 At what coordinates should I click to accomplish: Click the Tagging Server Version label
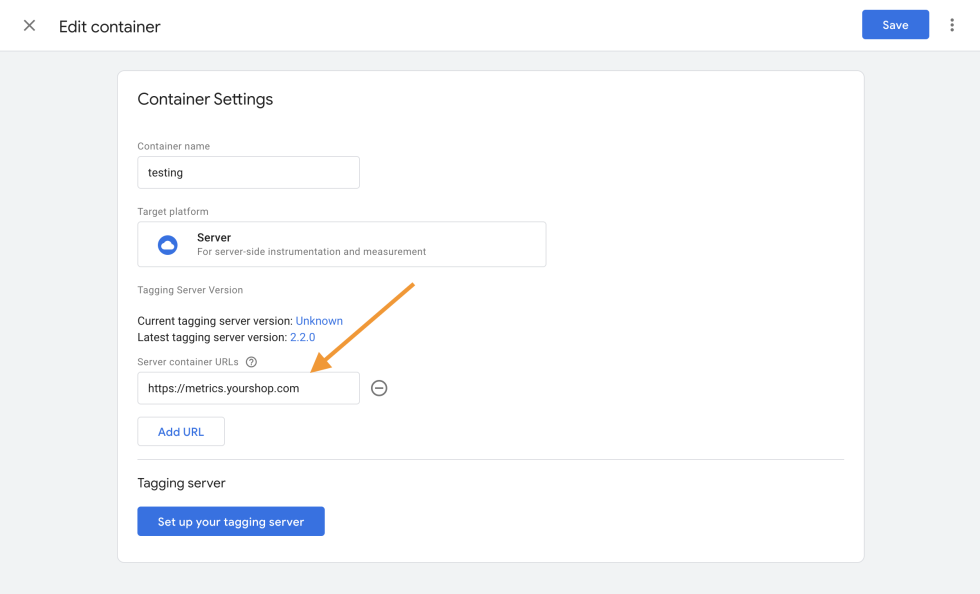click(190, 290)
